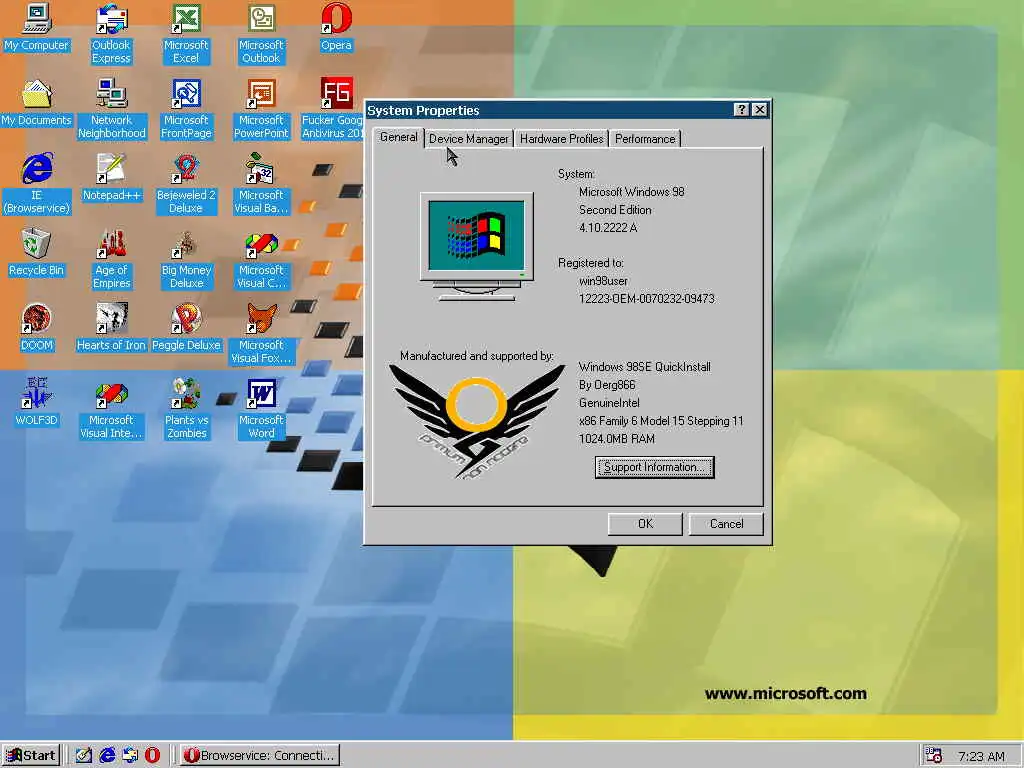1024x768 pixels.
Task: Click 'x86 Family 6 Model 15' text
Action: point(661,421)
